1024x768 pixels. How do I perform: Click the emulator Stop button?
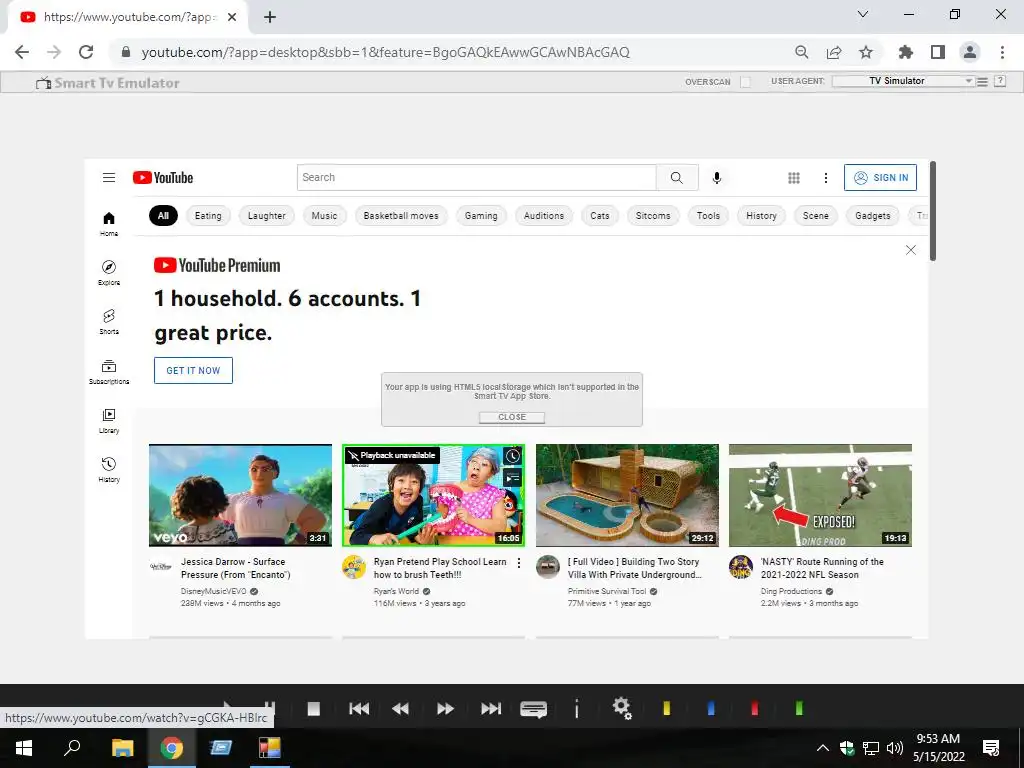tap(313, 709)
